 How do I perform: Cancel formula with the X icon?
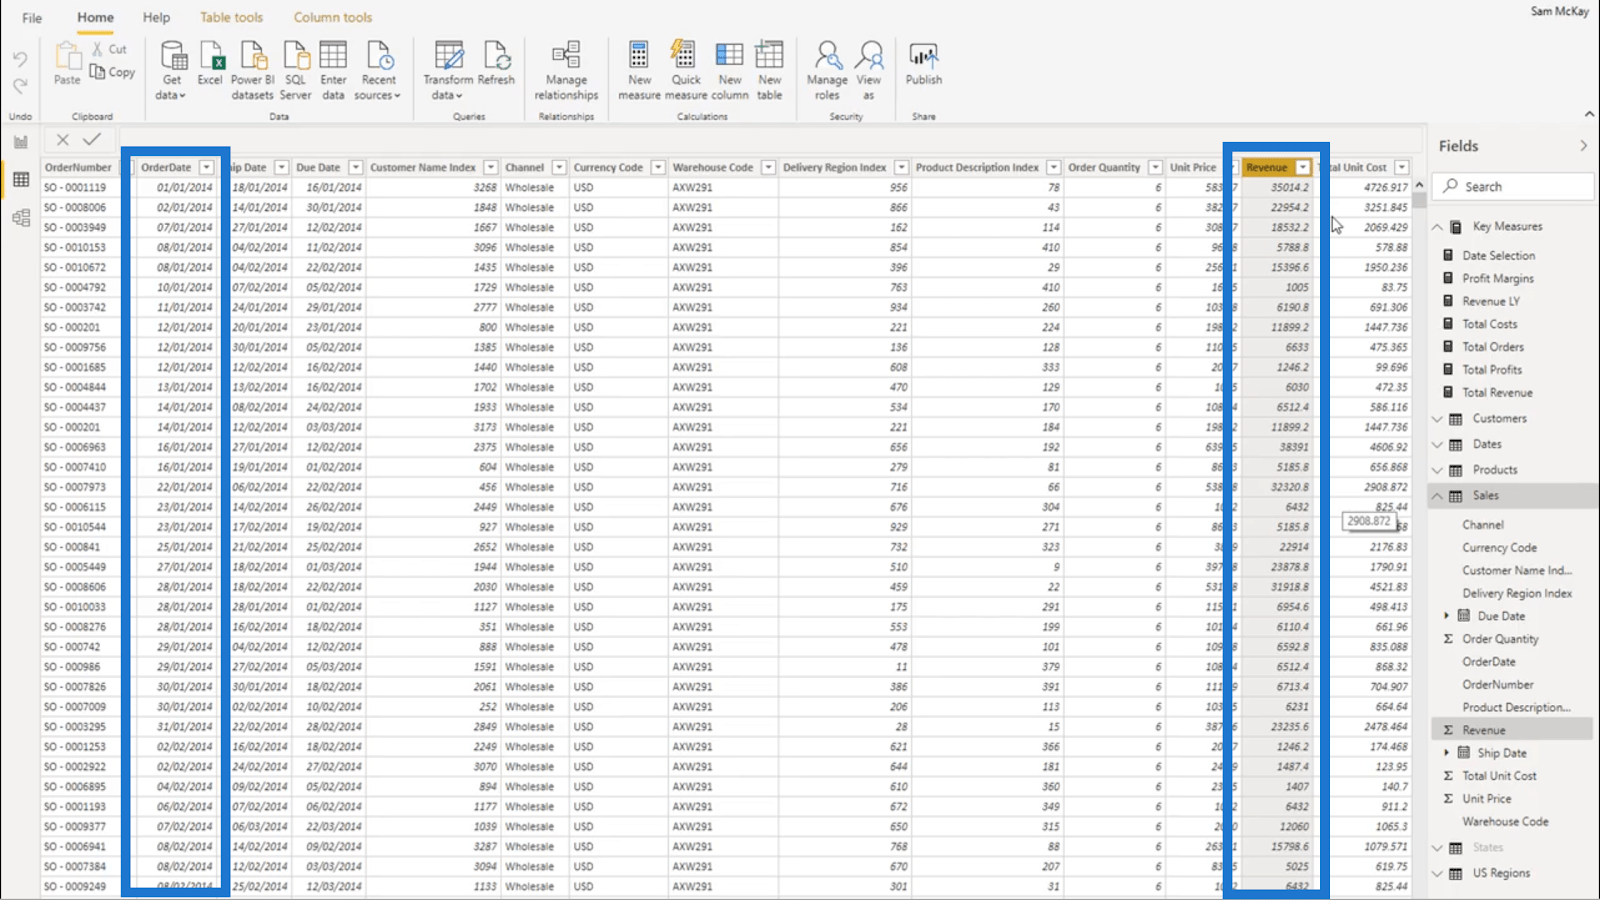63,140
